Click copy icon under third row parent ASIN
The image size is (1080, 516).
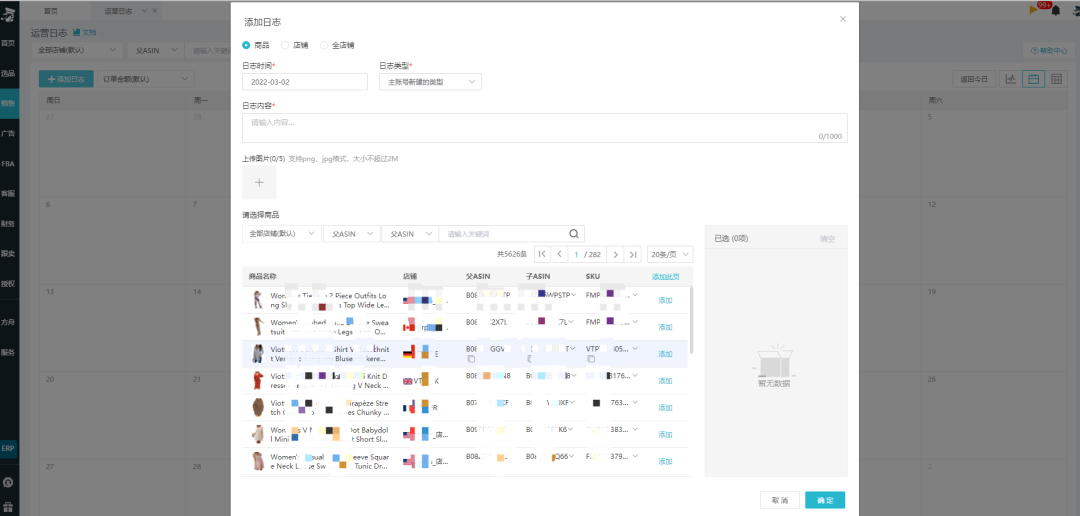click(x=471, y=359)
